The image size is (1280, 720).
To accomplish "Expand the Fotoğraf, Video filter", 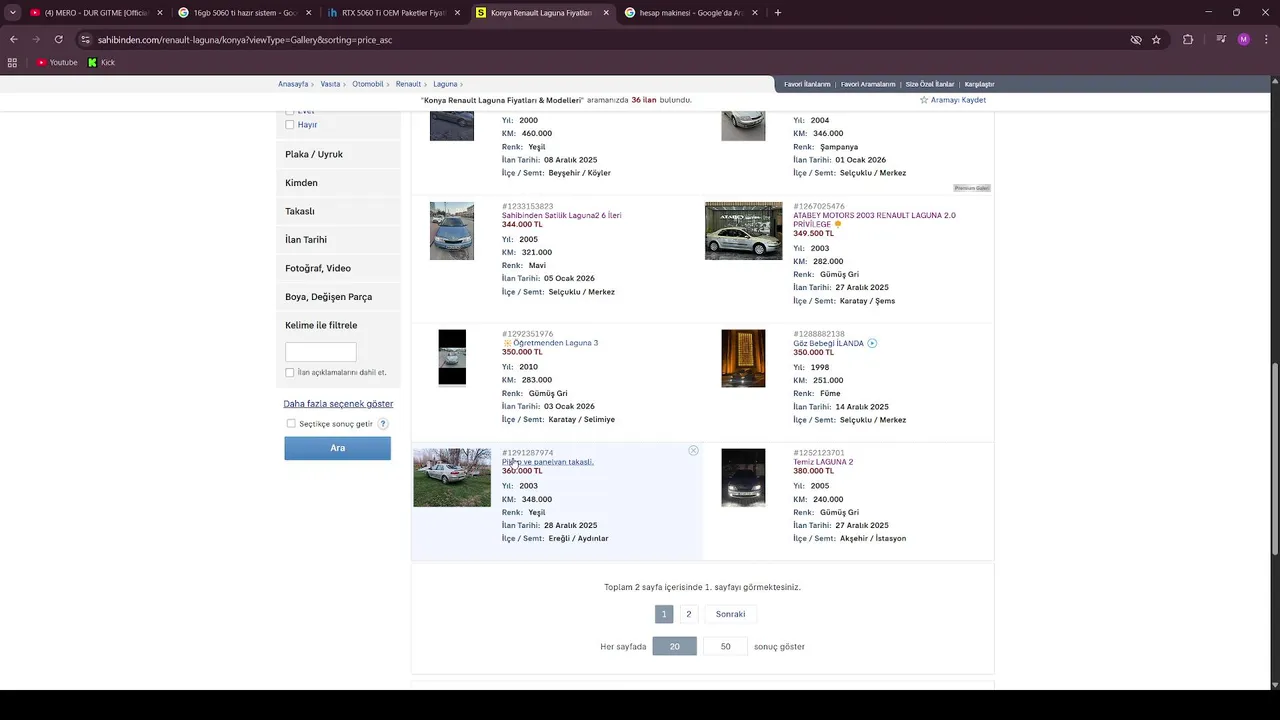I will (338, 268).
